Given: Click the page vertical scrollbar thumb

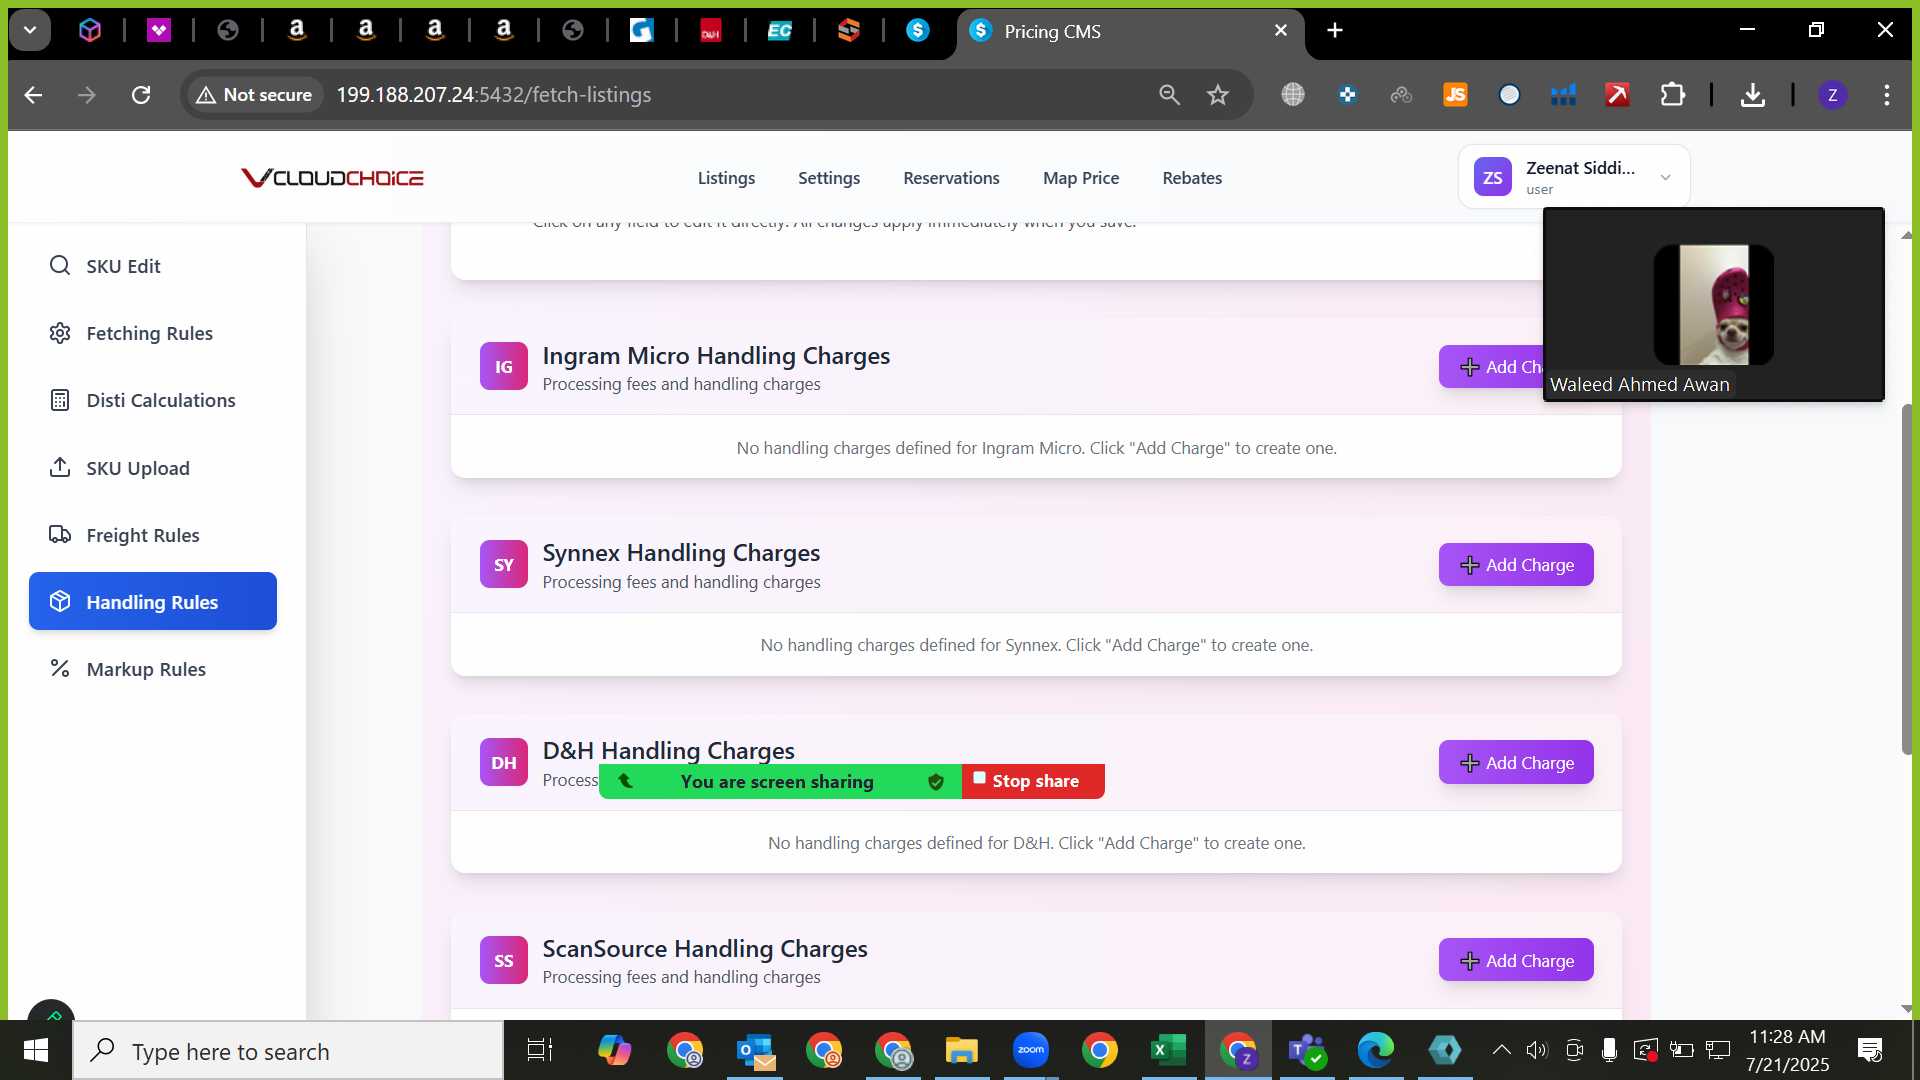Looking at the screenshot, I should click(1906, 580).
